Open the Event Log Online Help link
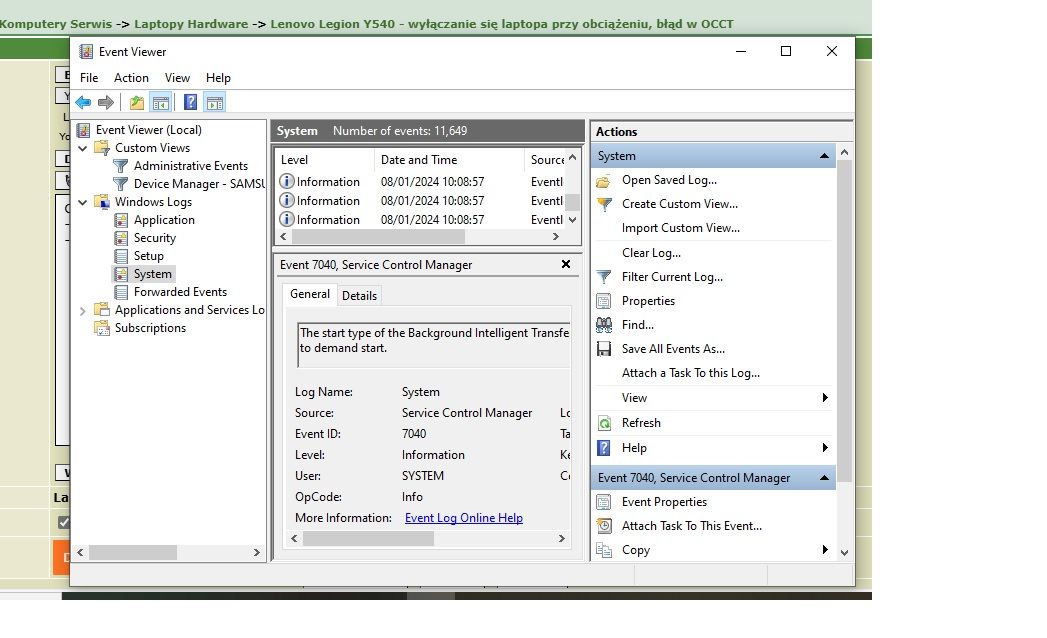1047x638 pixels. coord(463,518)
